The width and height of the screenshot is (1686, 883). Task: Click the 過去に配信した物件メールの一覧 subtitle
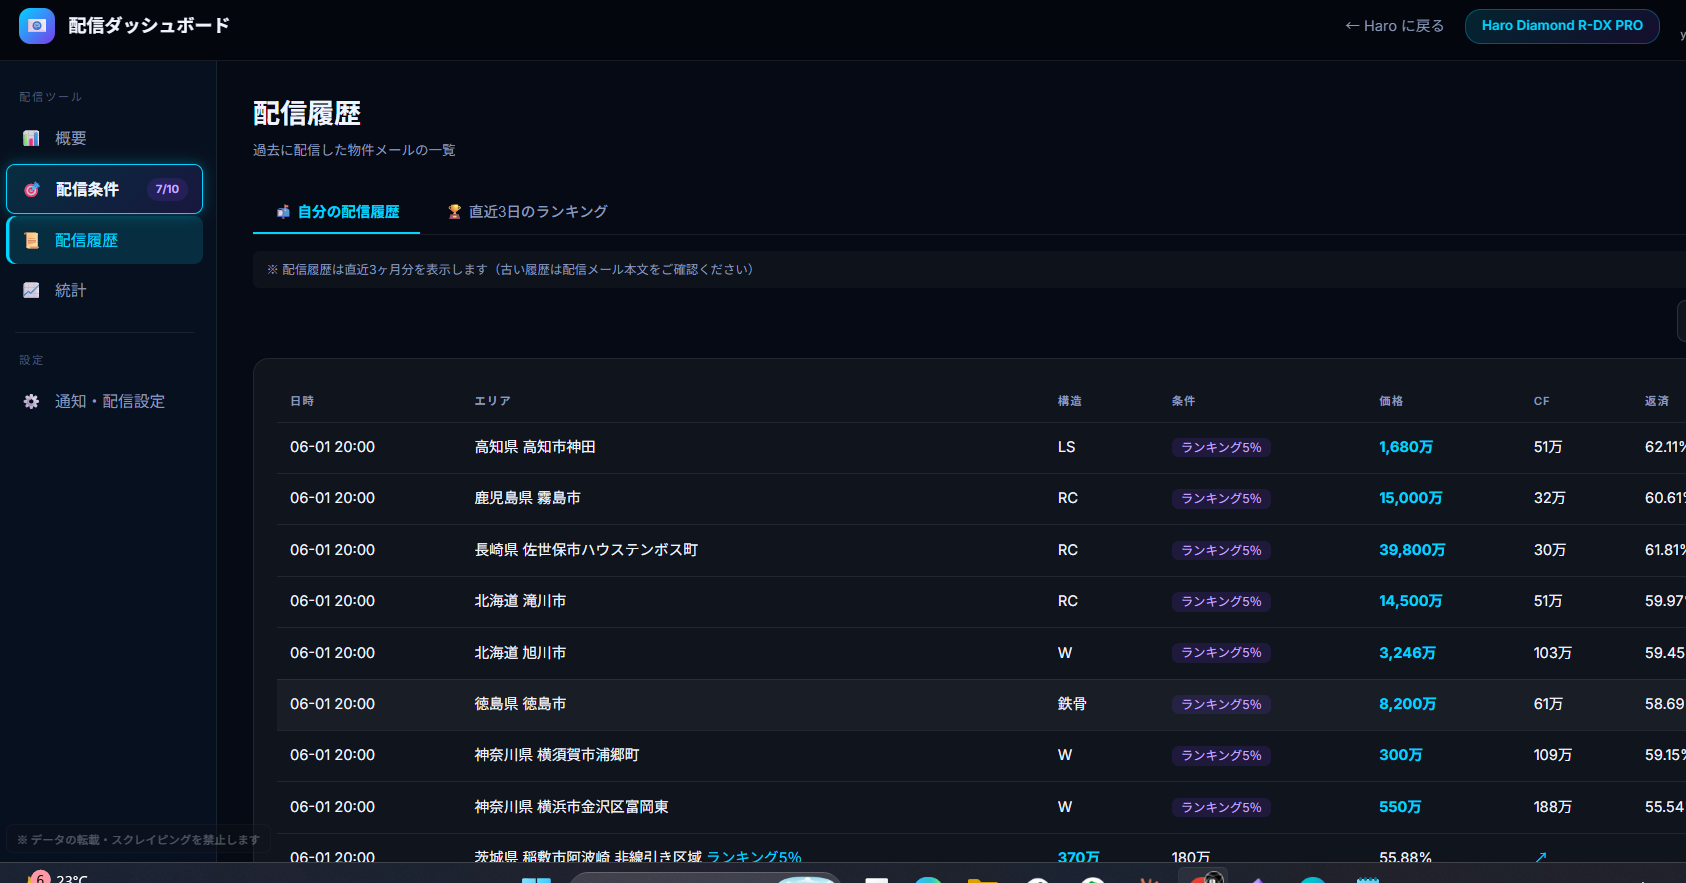354,150
